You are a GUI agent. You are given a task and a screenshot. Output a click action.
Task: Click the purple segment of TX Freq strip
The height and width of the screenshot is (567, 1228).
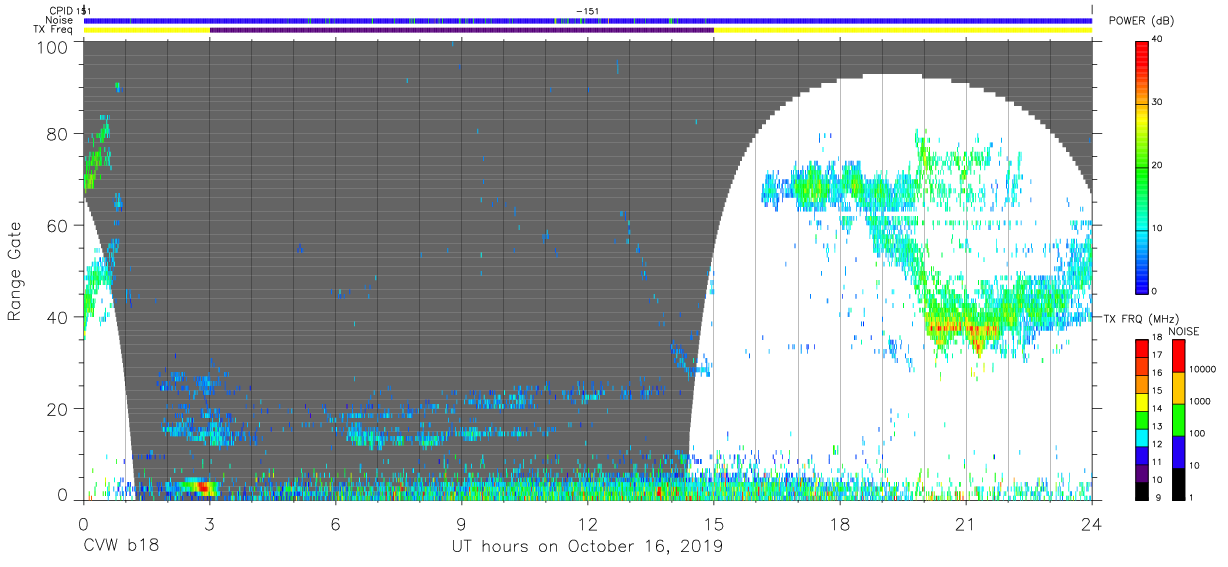coord(462,30)
